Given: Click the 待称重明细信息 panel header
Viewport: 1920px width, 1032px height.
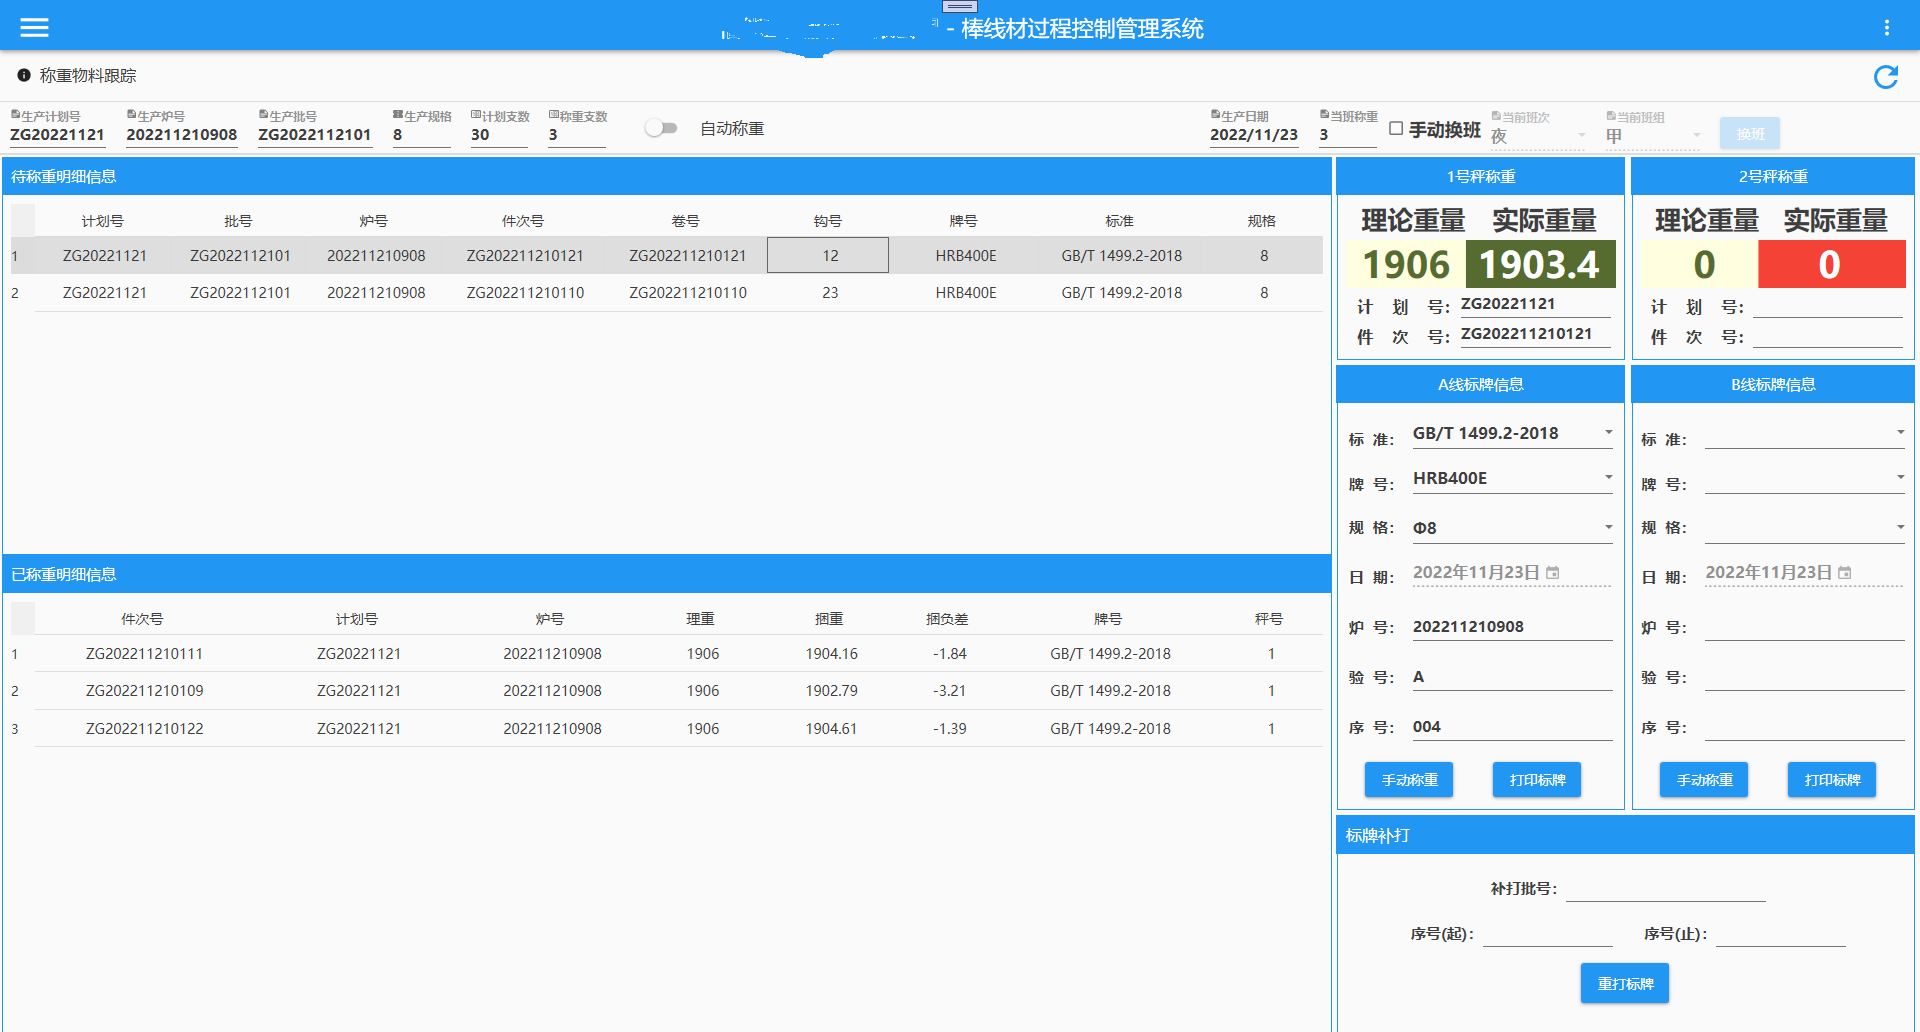Looking at the screenshot, I should (x=667, y=176).
